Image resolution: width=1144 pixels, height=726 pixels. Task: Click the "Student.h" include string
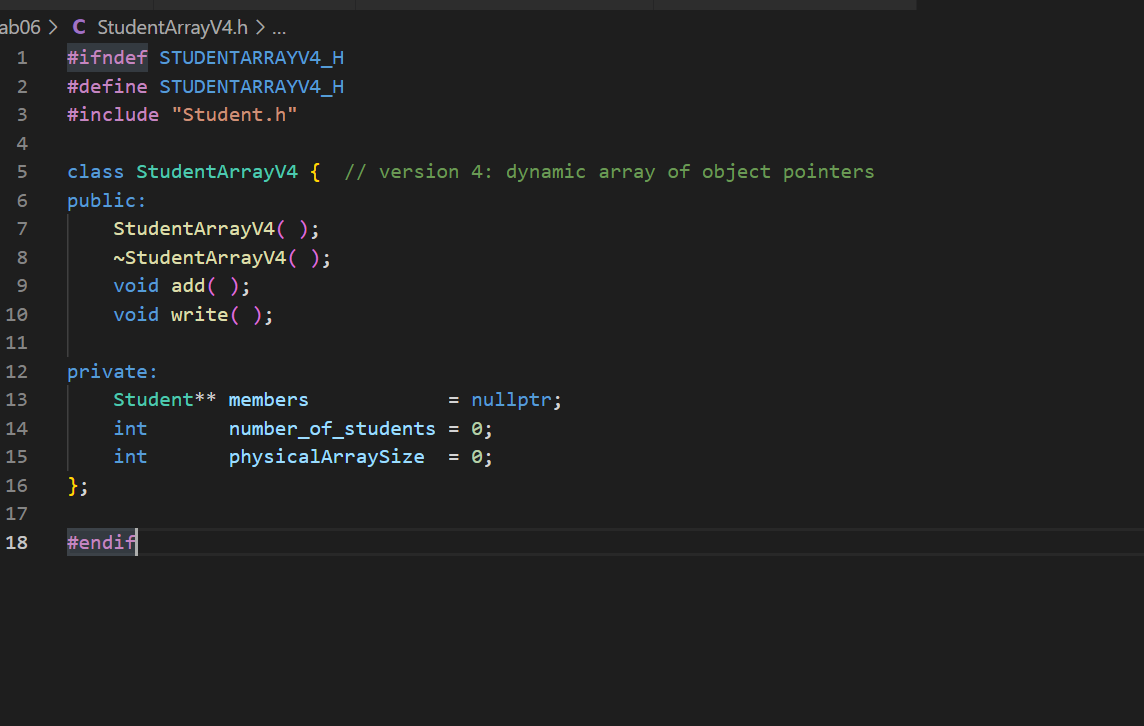[x=234, y=114]
